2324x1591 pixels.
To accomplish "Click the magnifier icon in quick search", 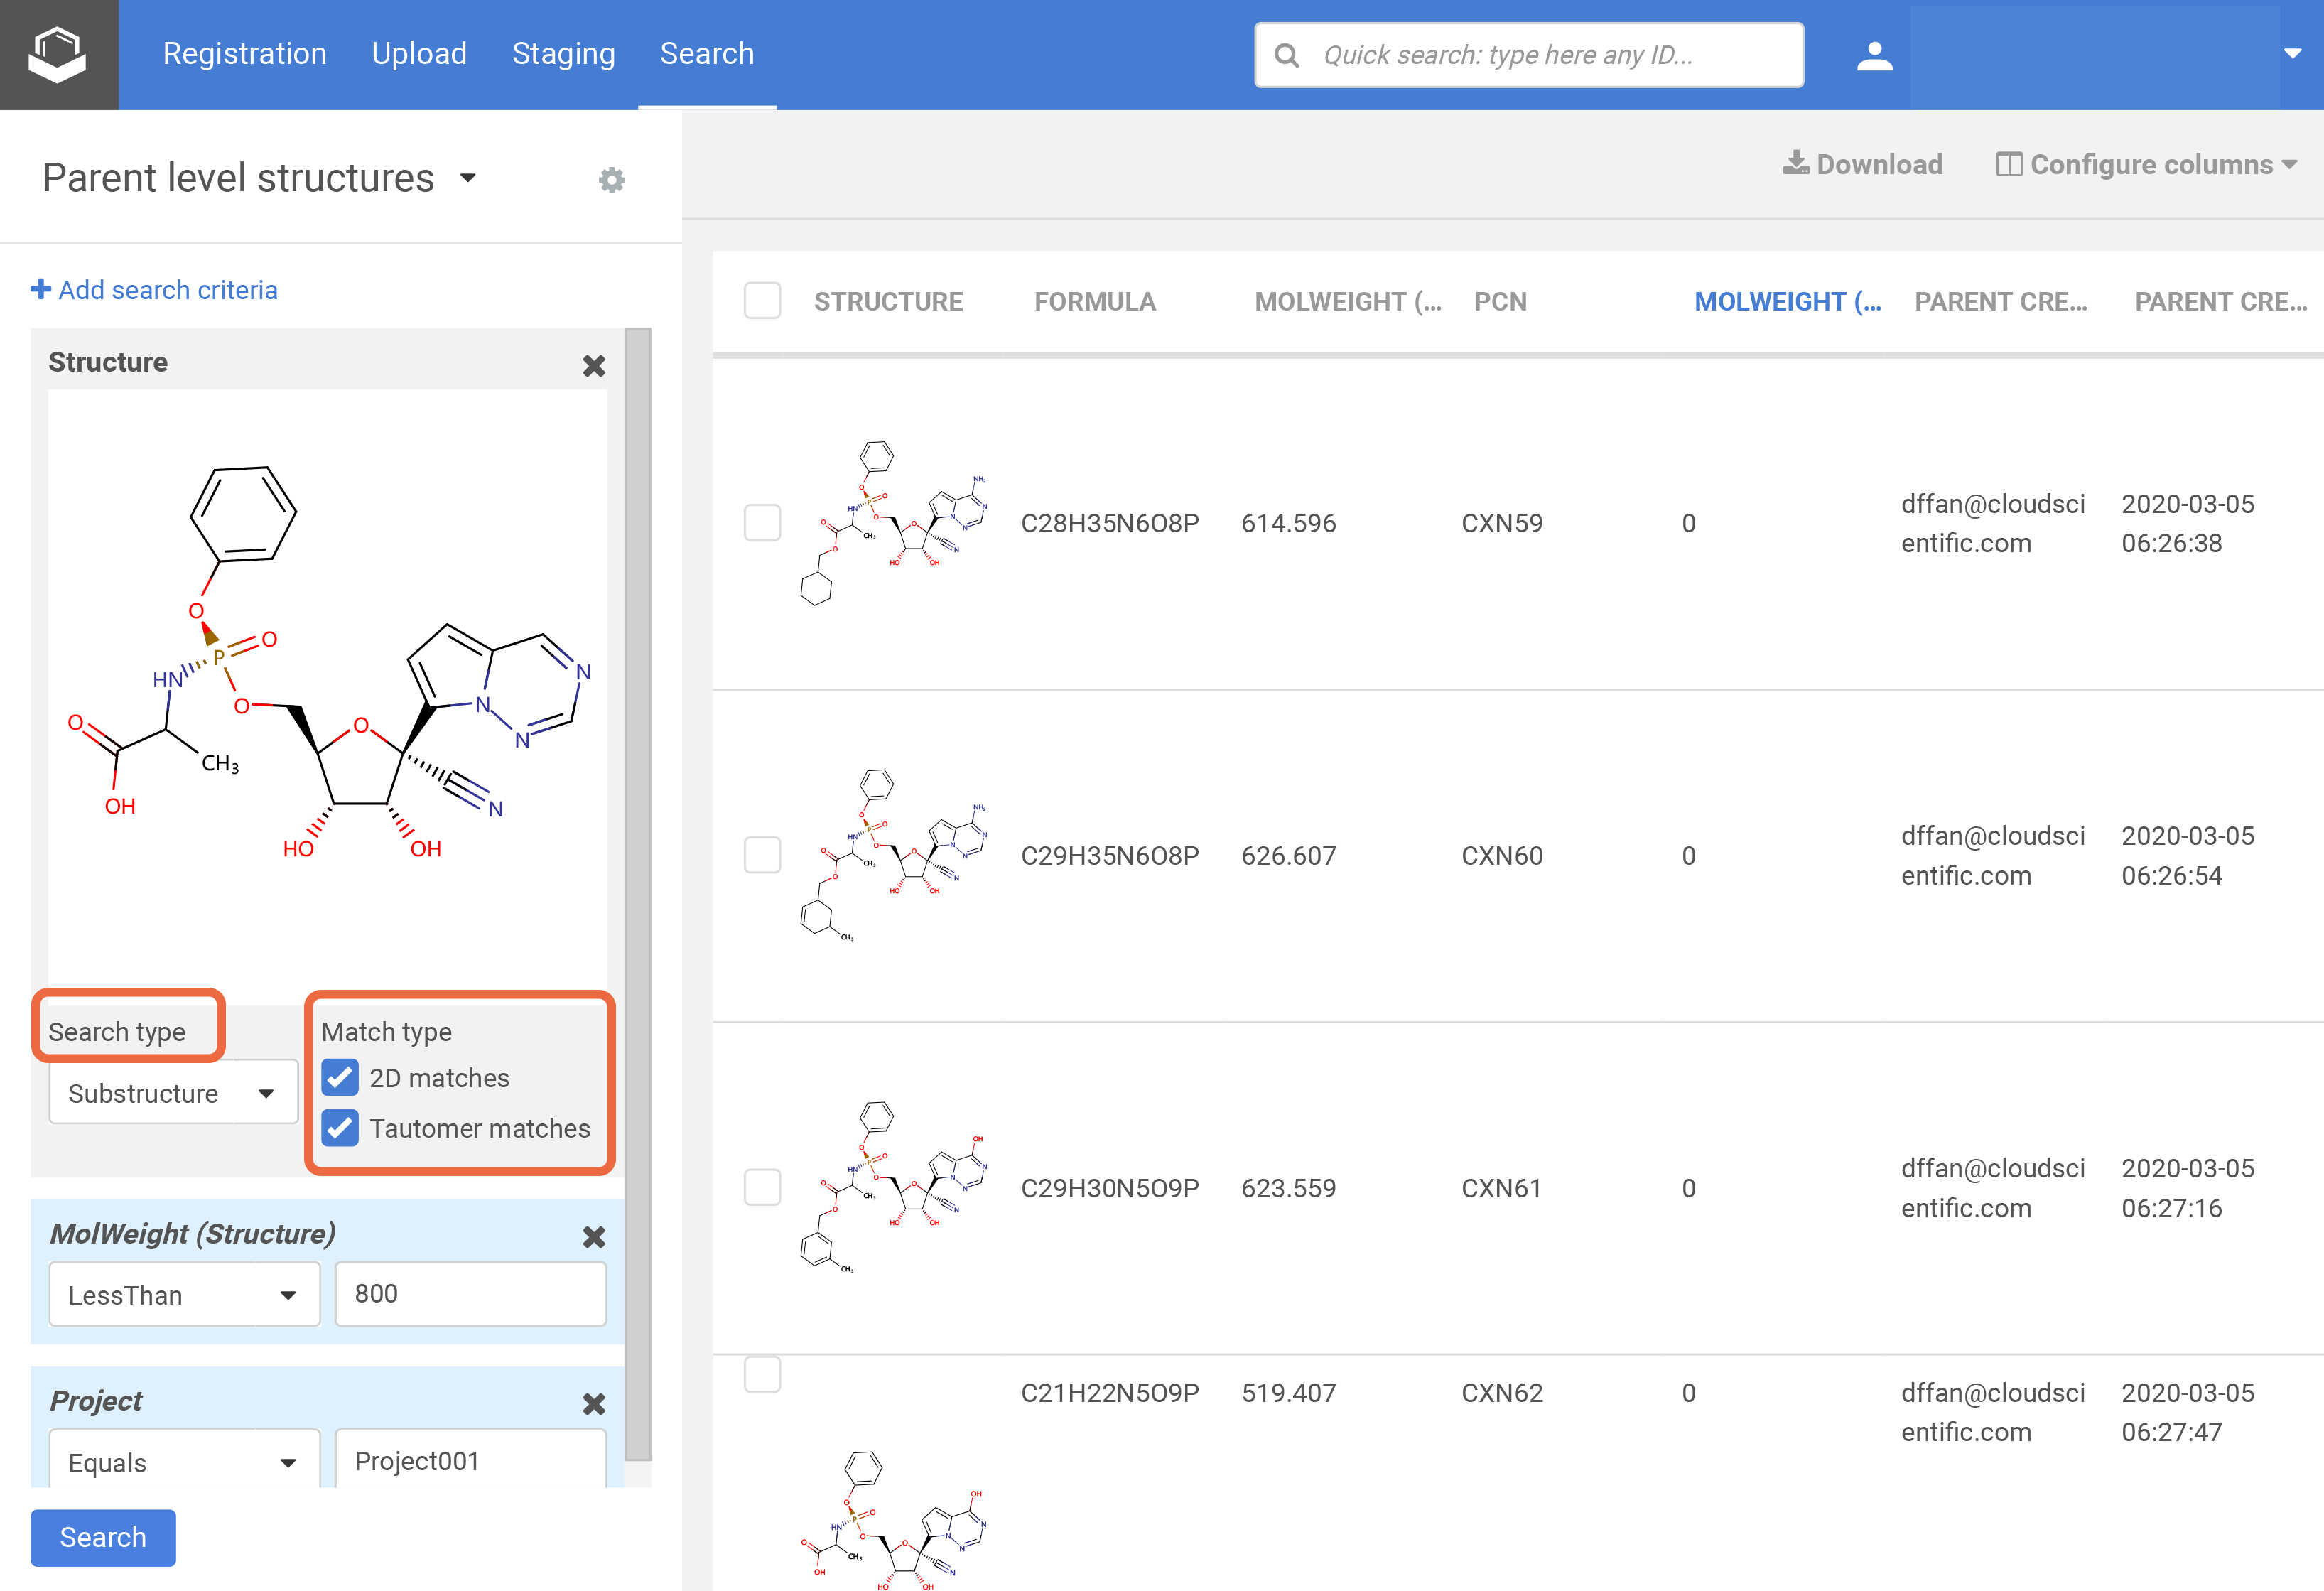I will pyautogui.click(x=1287, y=55).
